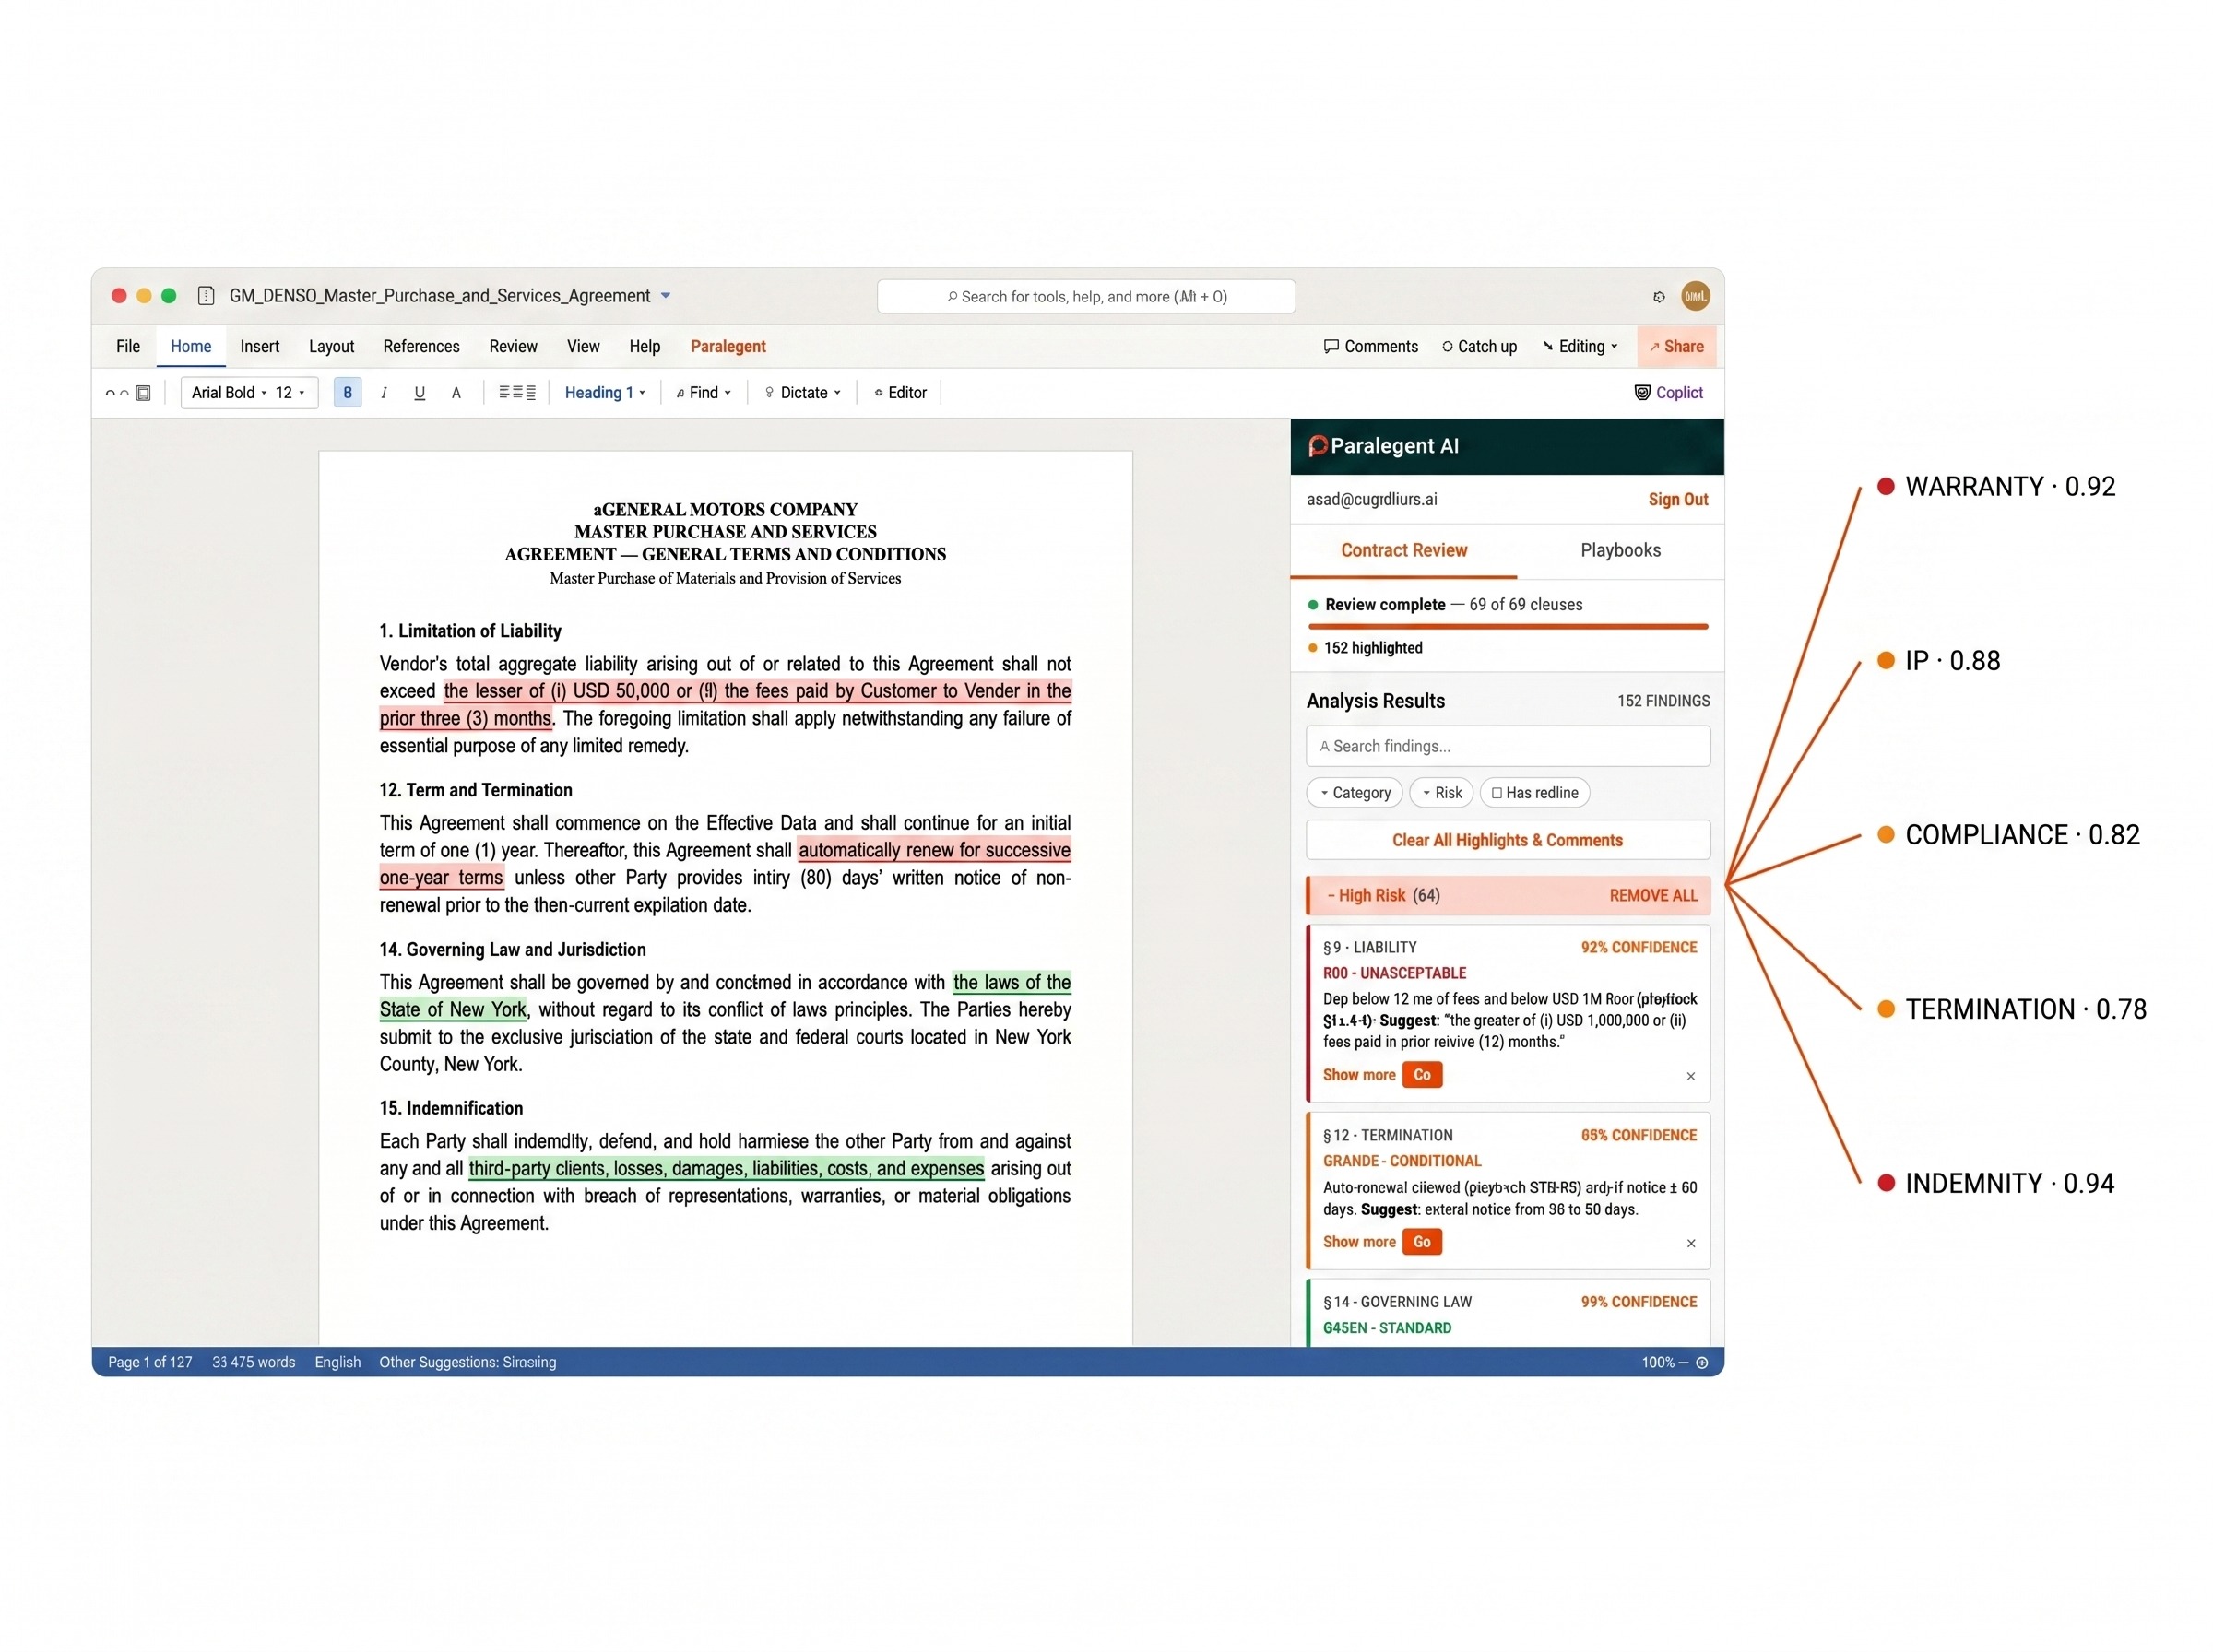Viewport: 2213px width, 1652px height.
Task: Click the save icon beside the undo arrows
Action: 143,393
